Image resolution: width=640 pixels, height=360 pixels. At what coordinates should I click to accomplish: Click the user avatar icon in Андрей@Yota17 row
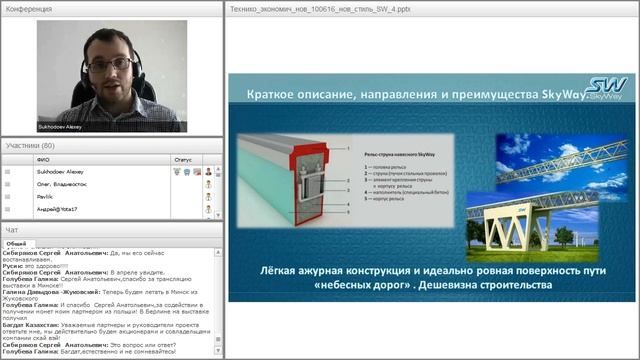(x=209, y=209)
